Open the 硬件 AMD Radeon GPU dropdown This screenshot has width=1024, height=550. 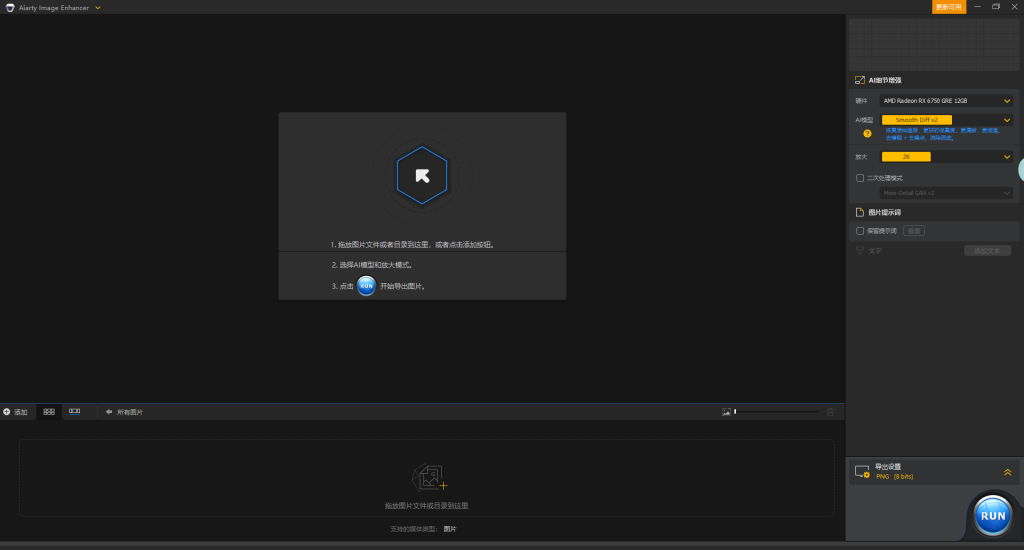point(945,101)
